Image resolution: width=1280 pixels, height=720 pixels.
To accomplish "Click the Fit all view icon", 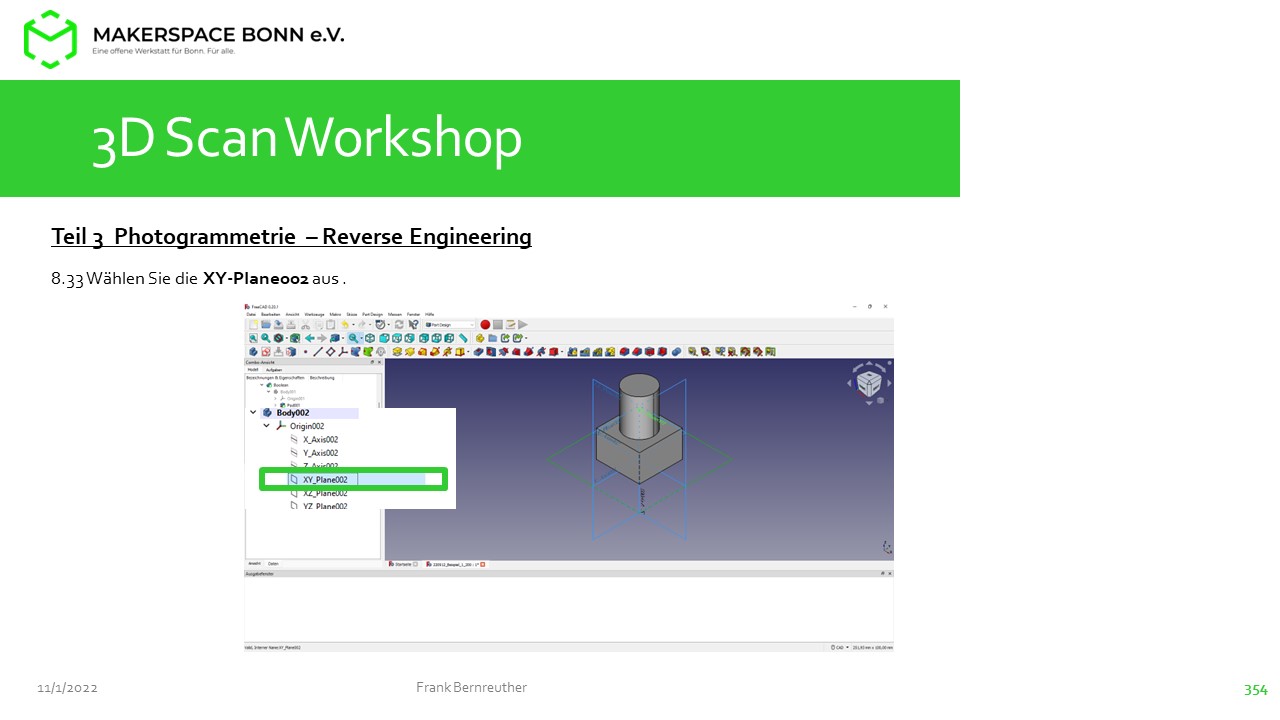I will point(253,338).
